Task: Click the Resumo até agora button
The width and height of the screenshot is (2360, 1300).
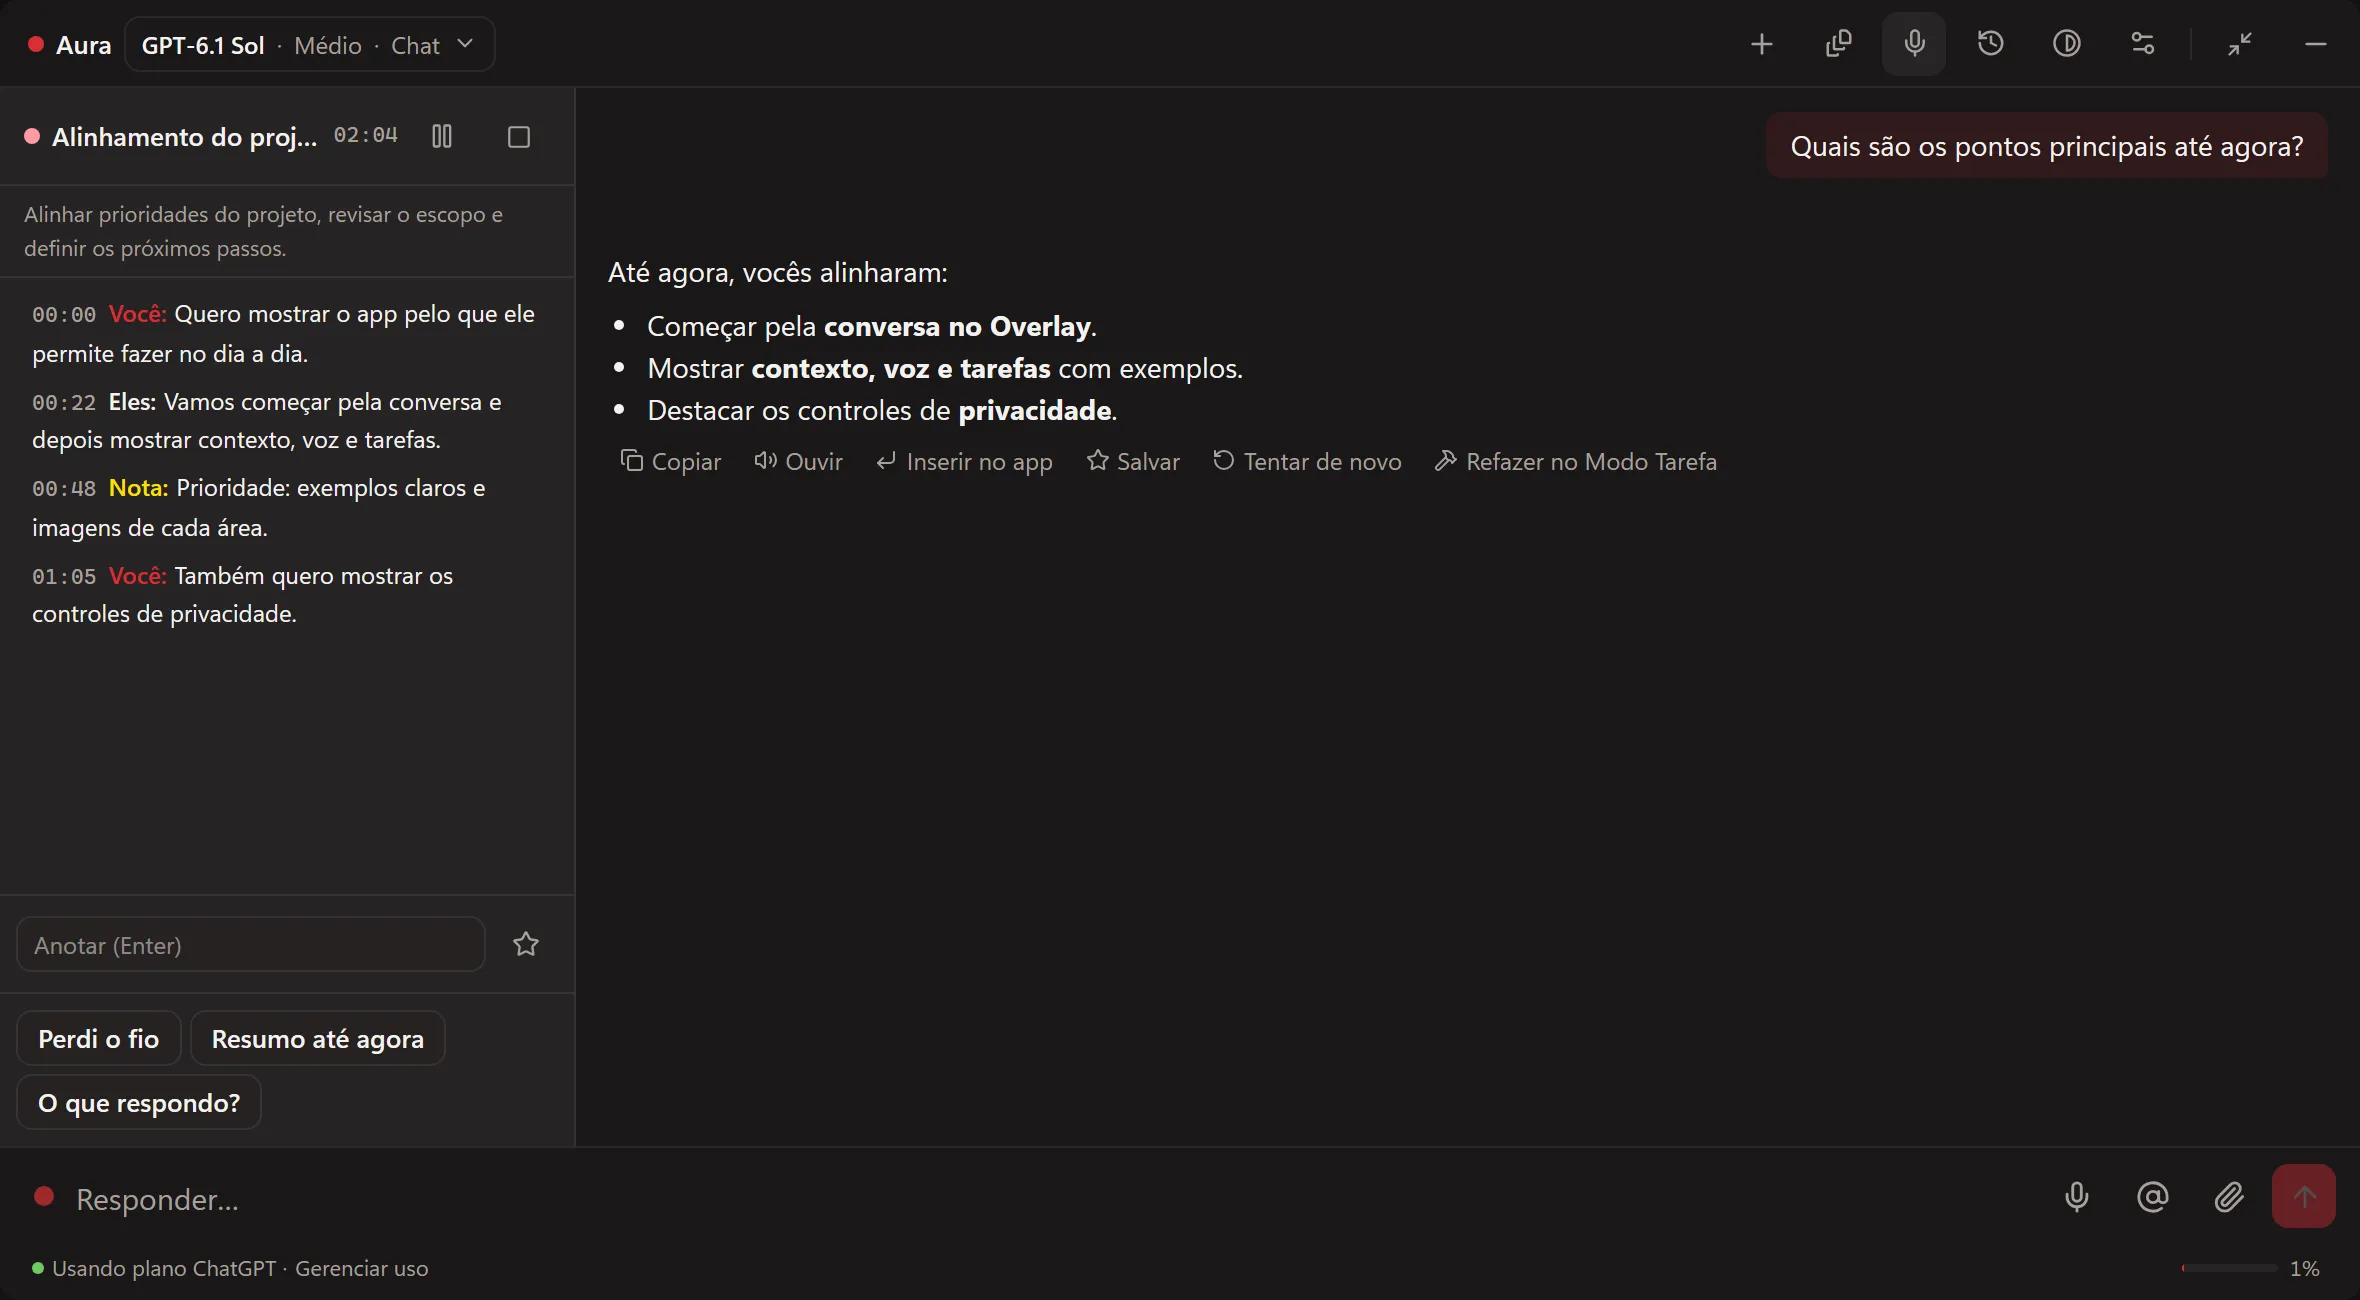Action: click(317, 1038)
